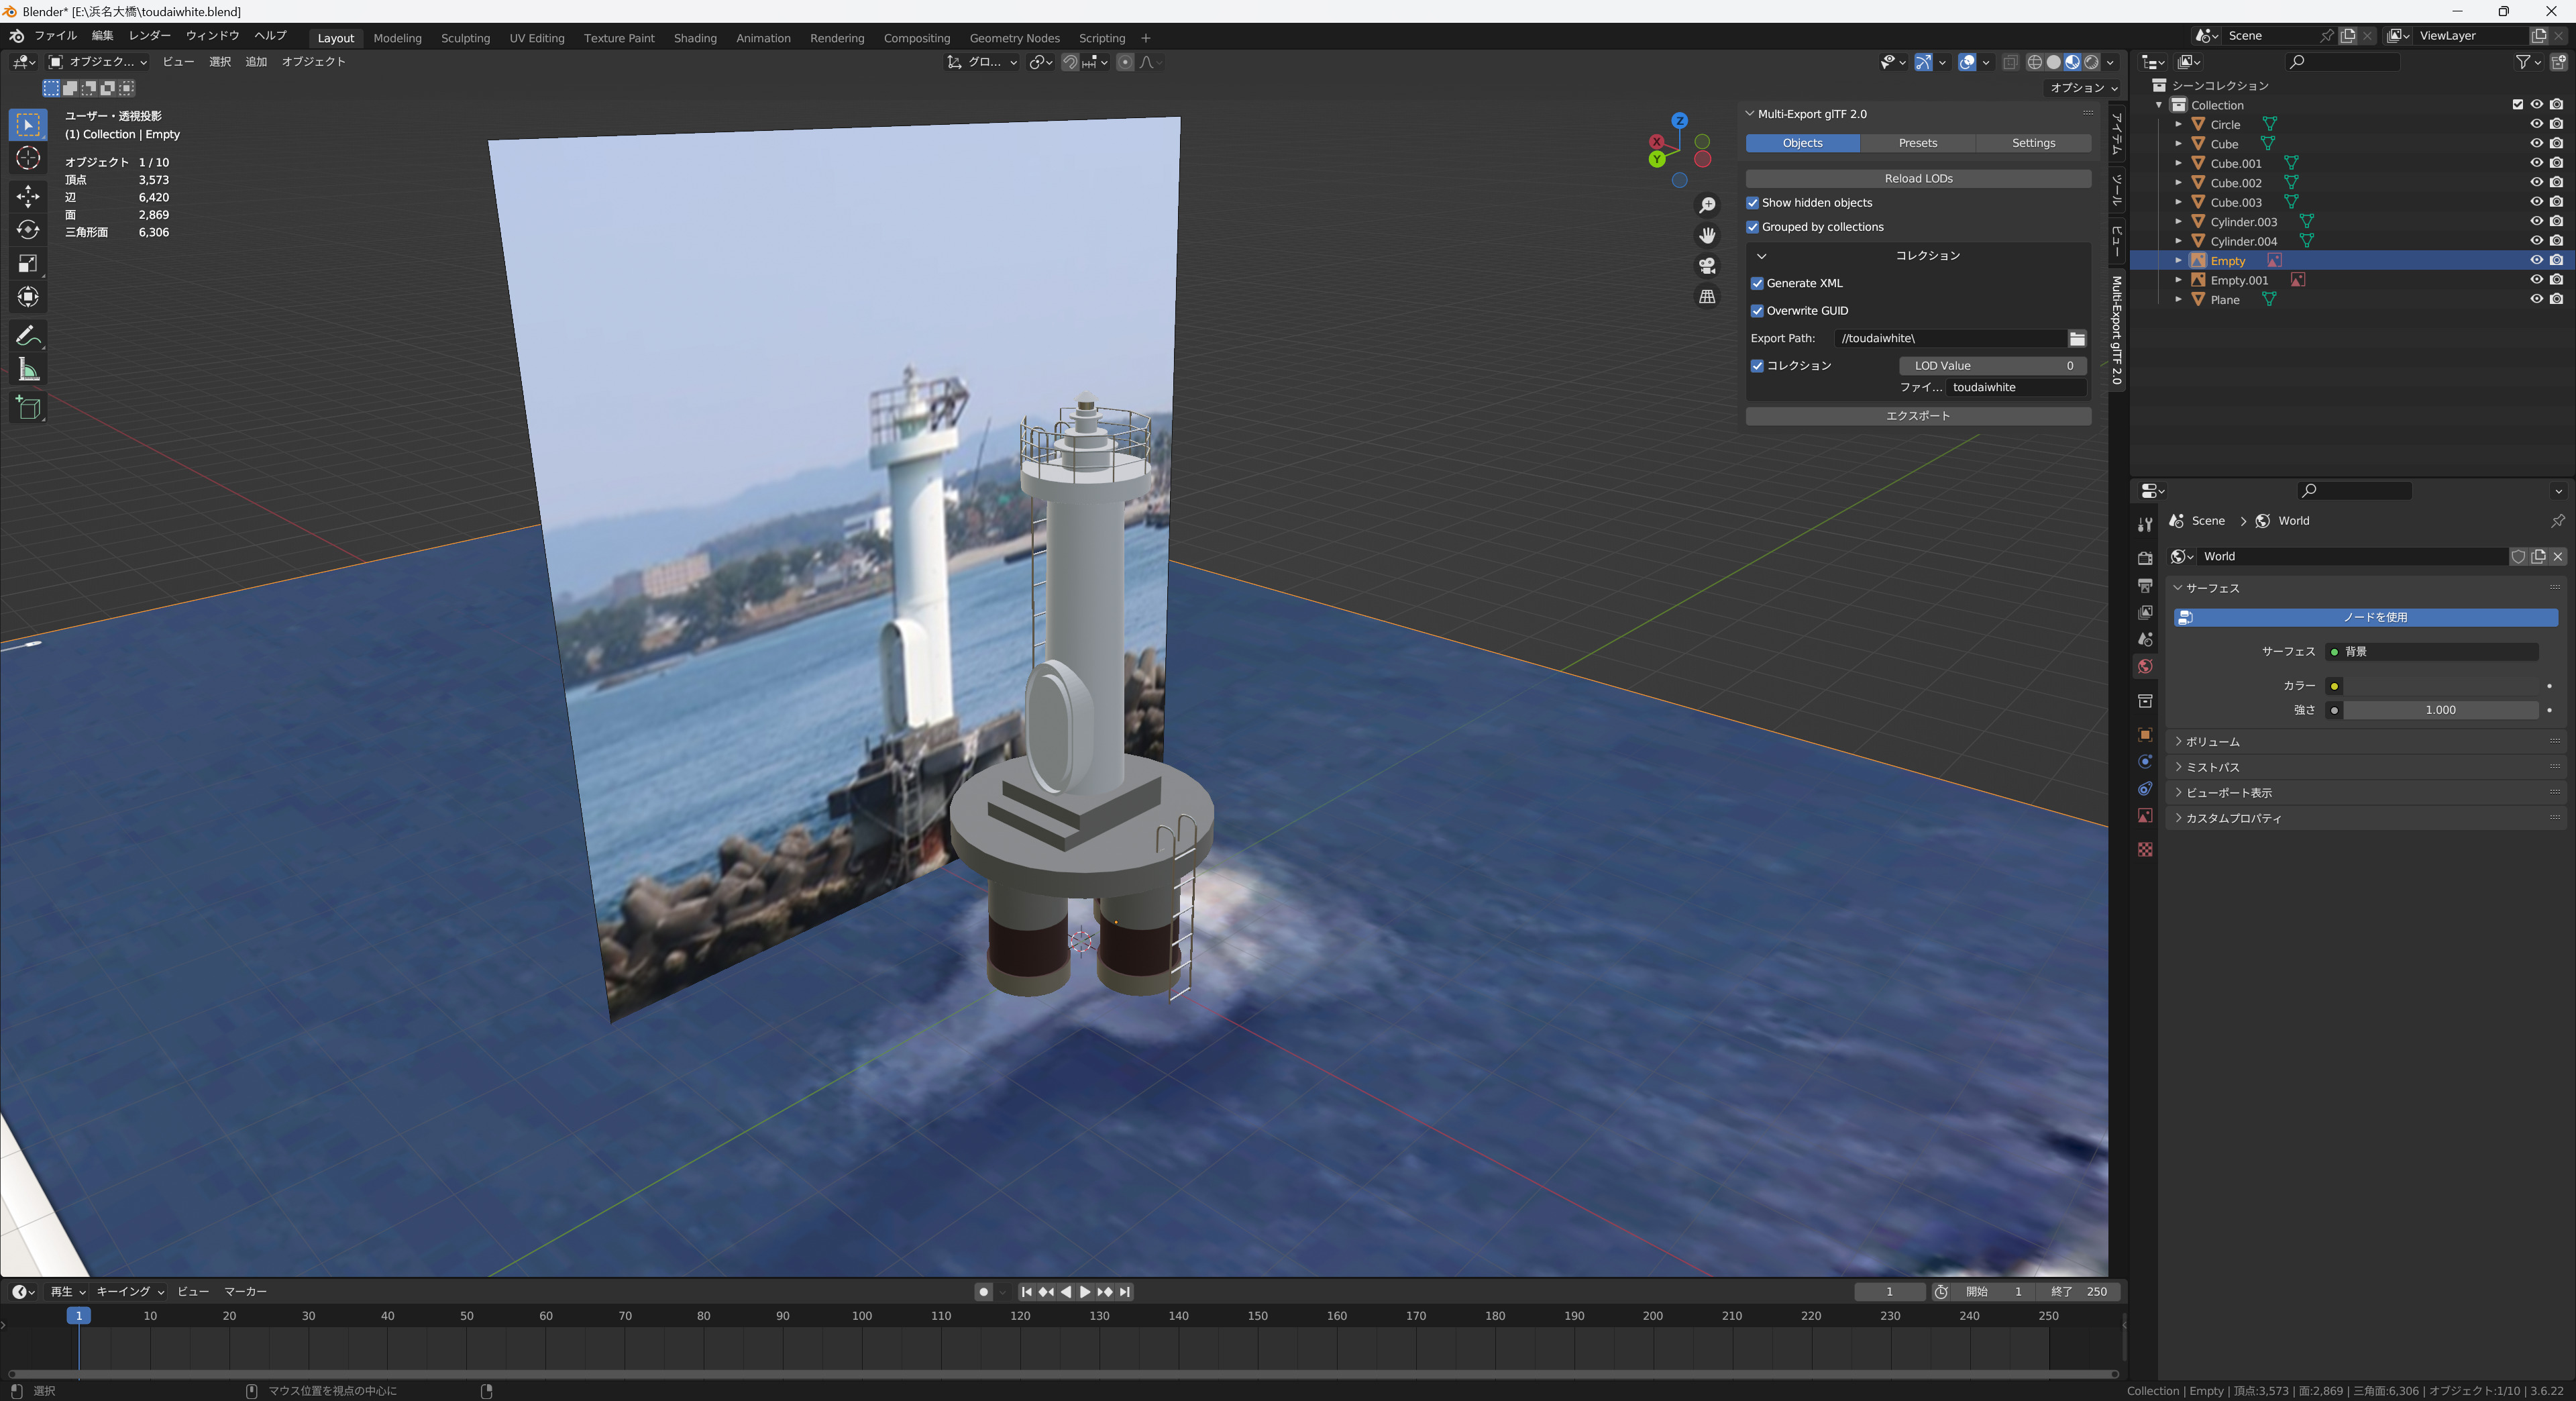Browse export path with folder icon

click(x=2077, y=338)
